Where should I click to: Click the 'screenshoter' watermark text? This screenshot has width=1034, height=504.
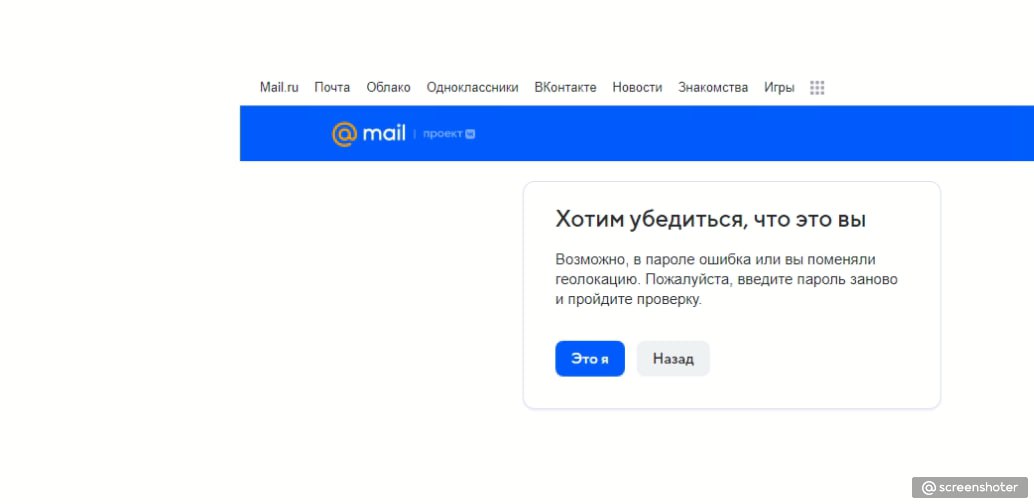(x=979, y=488)
